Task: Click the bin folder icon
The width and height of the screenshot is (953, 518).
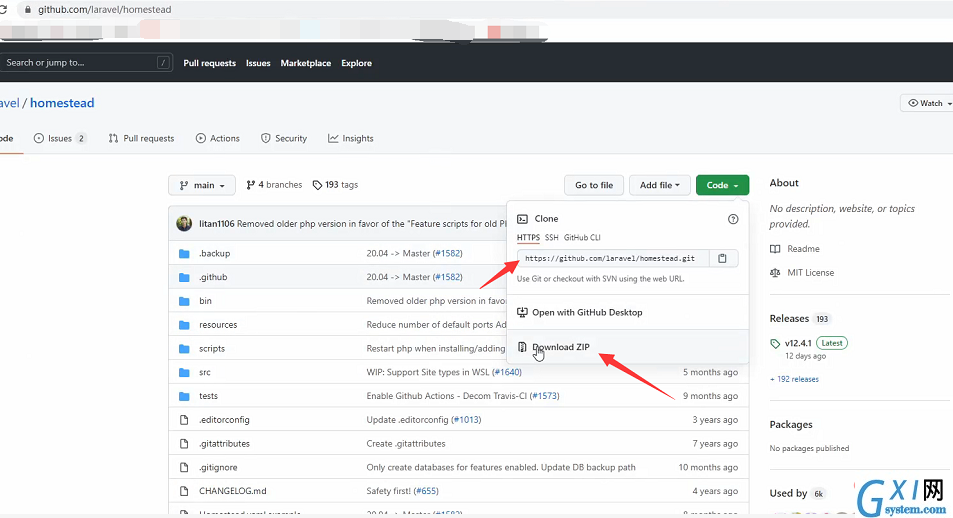Action: [x=184, y=301]
